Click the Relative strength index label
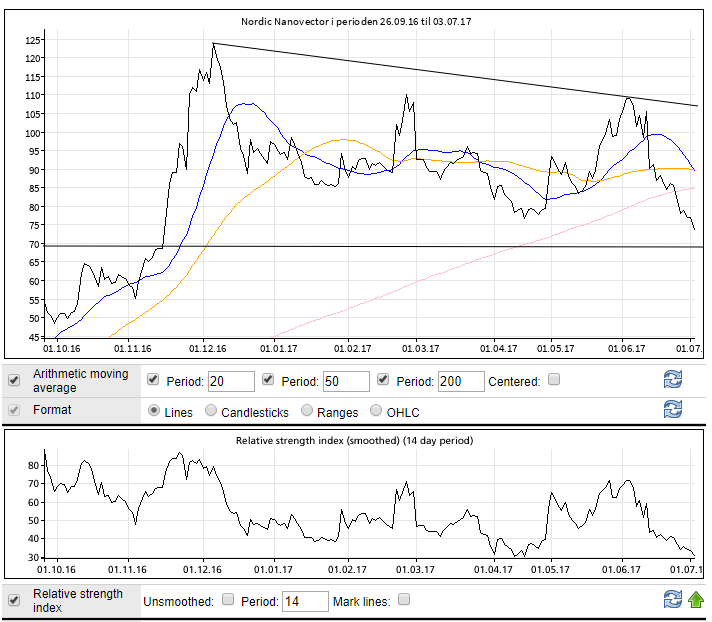Viewport: 712px width, 622px height. 78,600
